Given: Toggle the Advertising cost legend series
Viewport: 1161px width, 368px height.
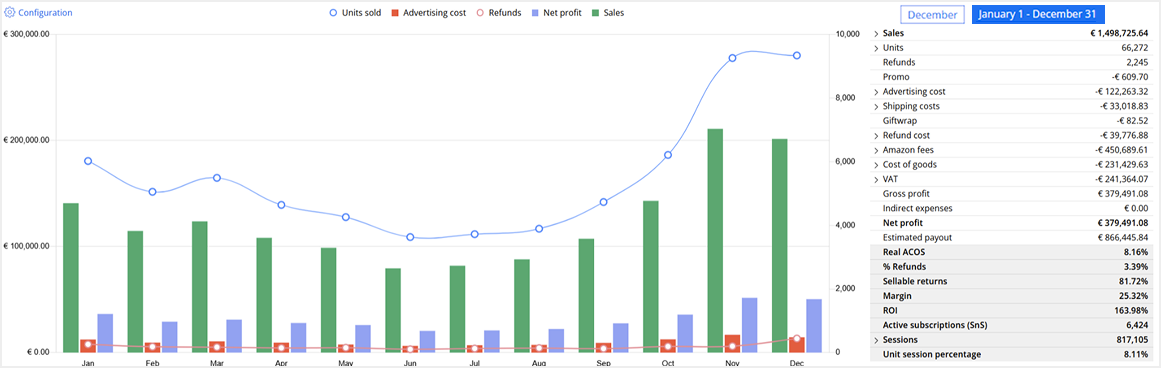Looking at the screenshot, I should (429, 13).
